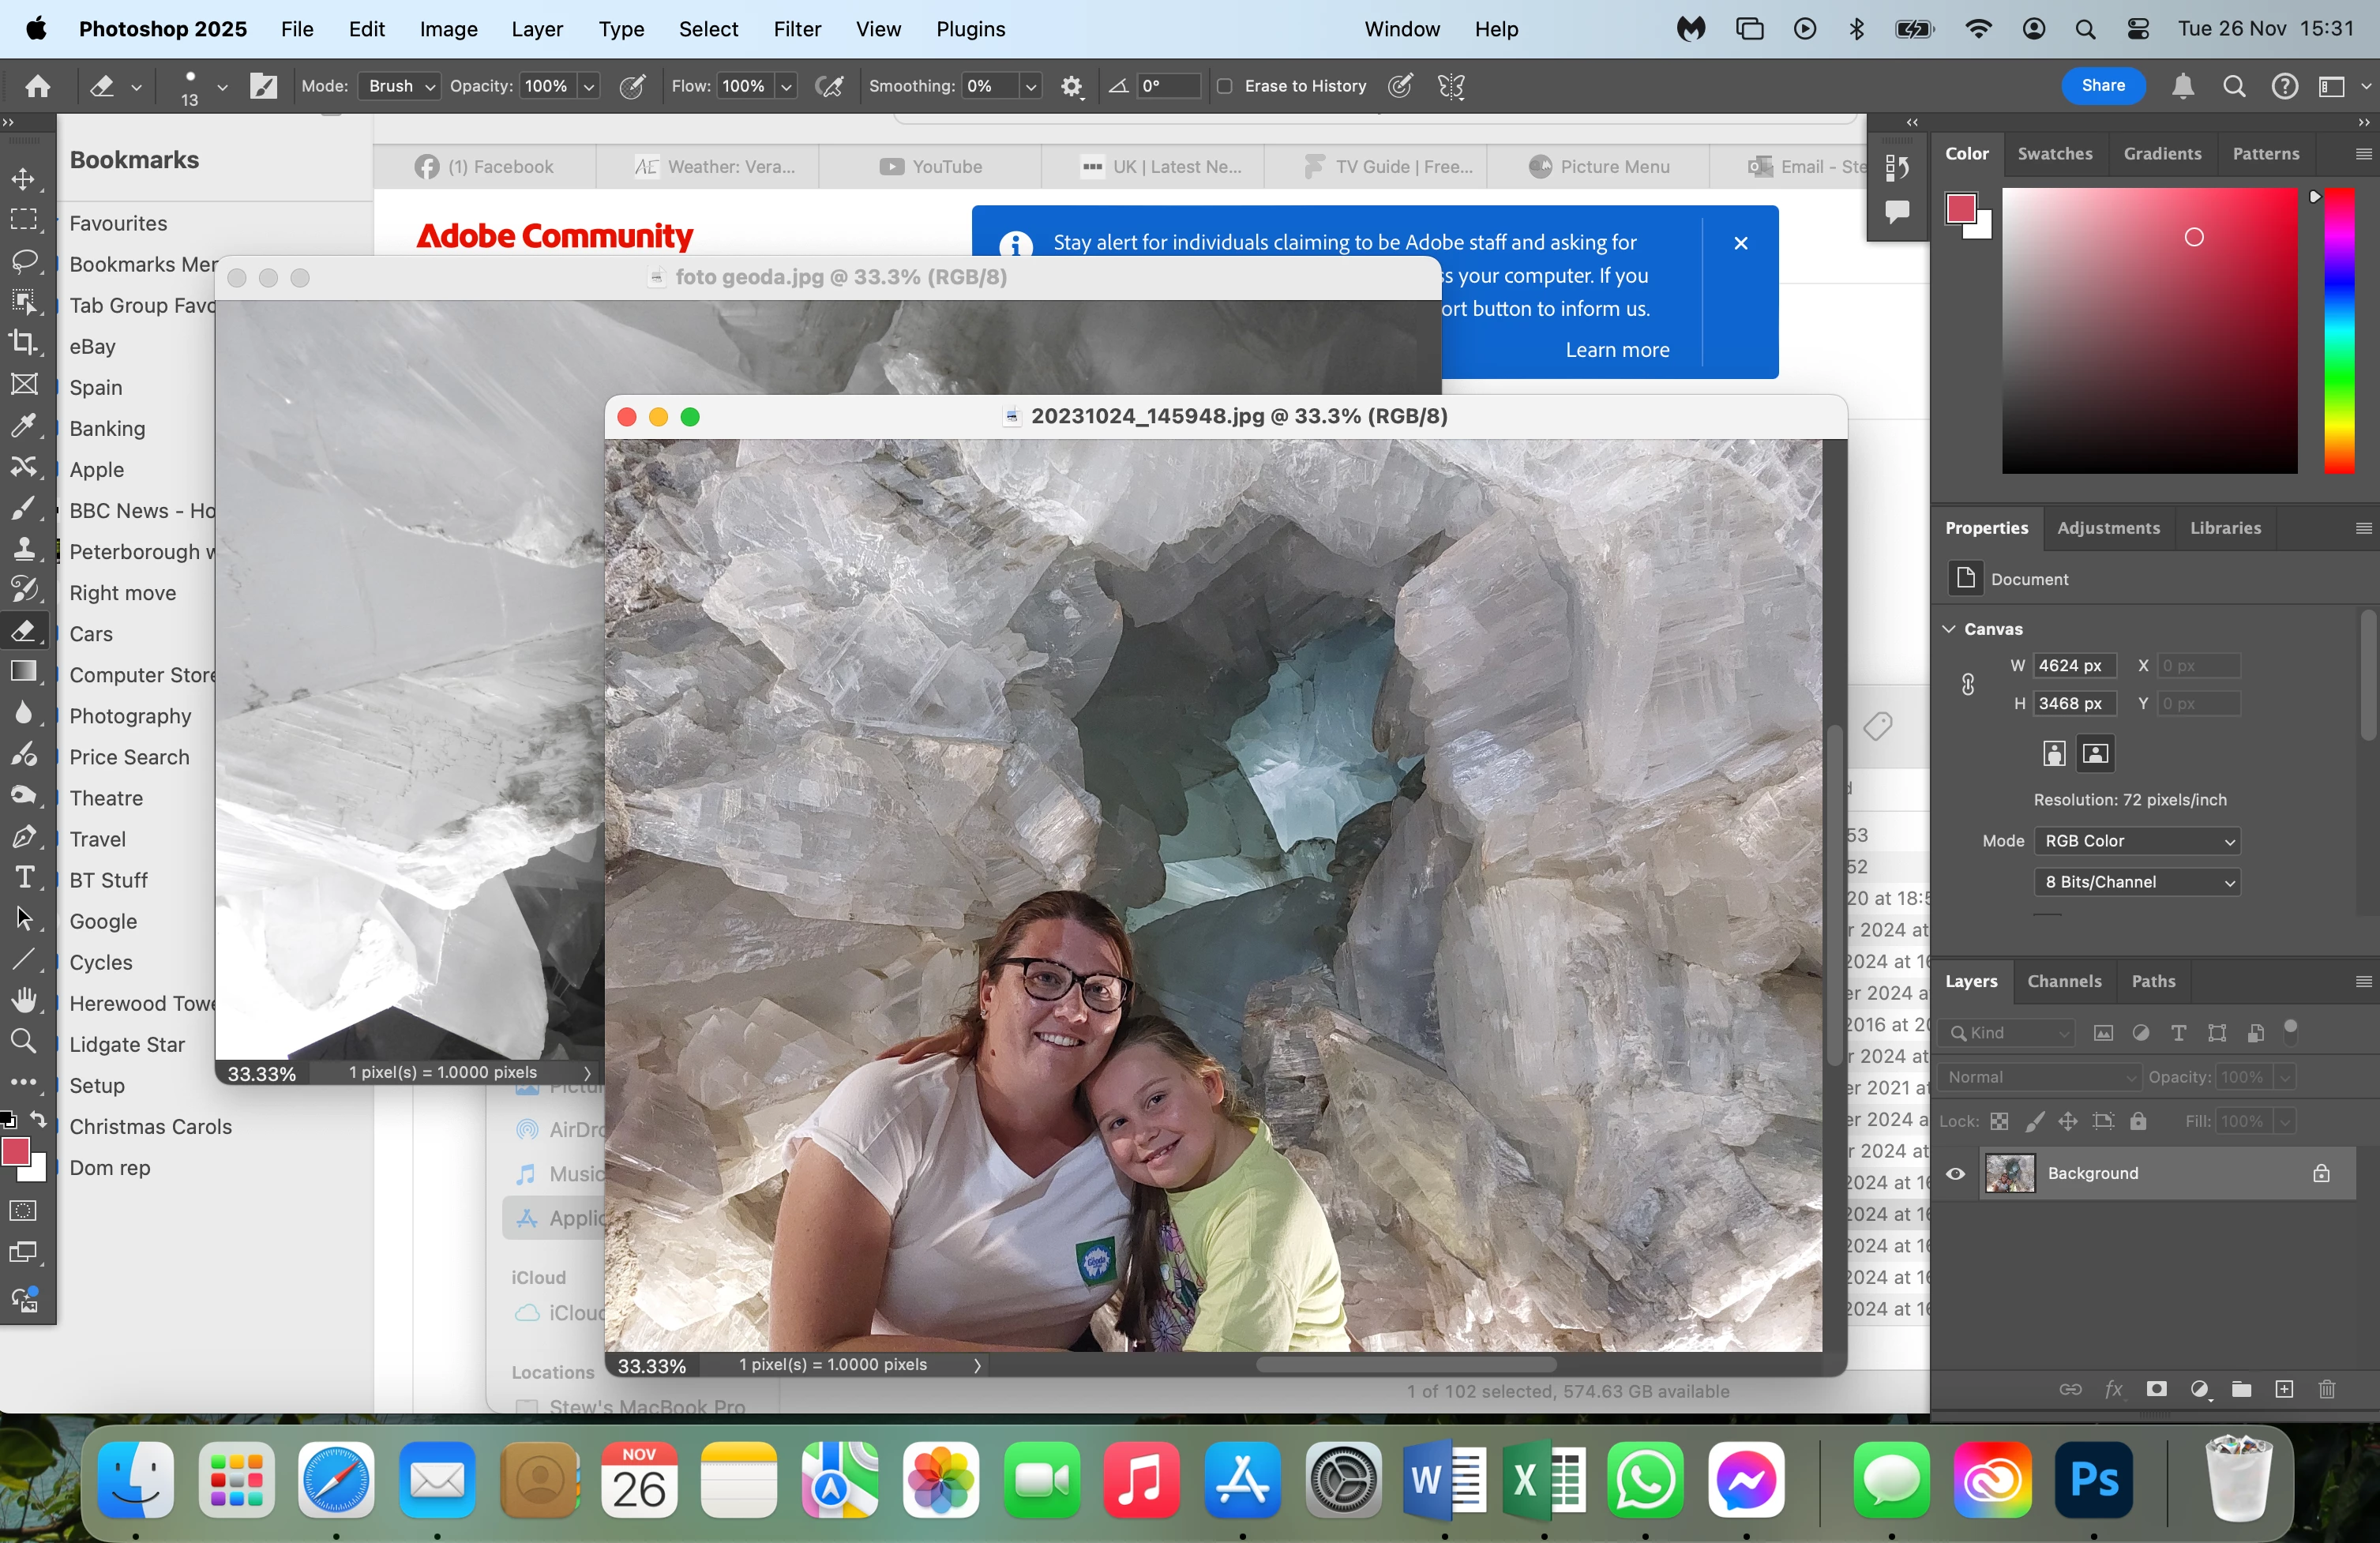The image size is (2380, 1543).
Task: Hide the Background layer with eye icon
Action: [x=1955, y=1173]
